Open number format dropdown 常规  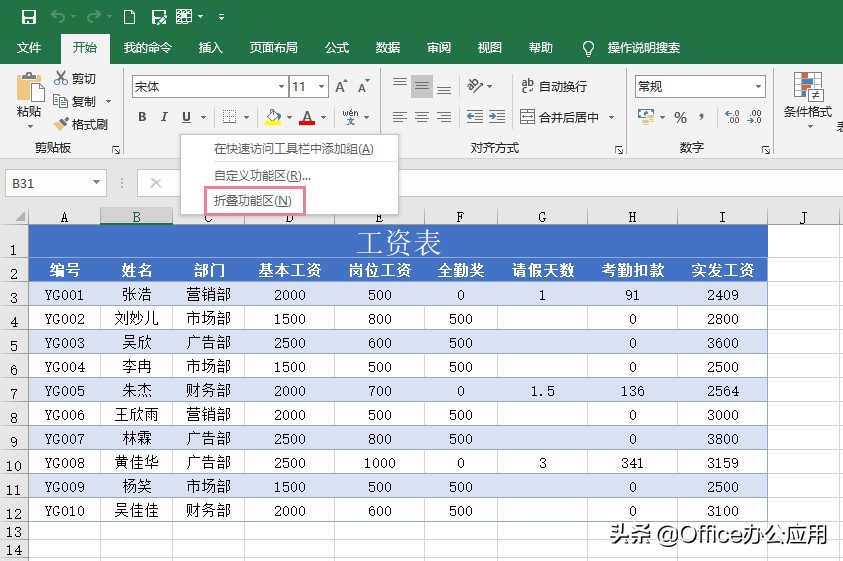758,87
